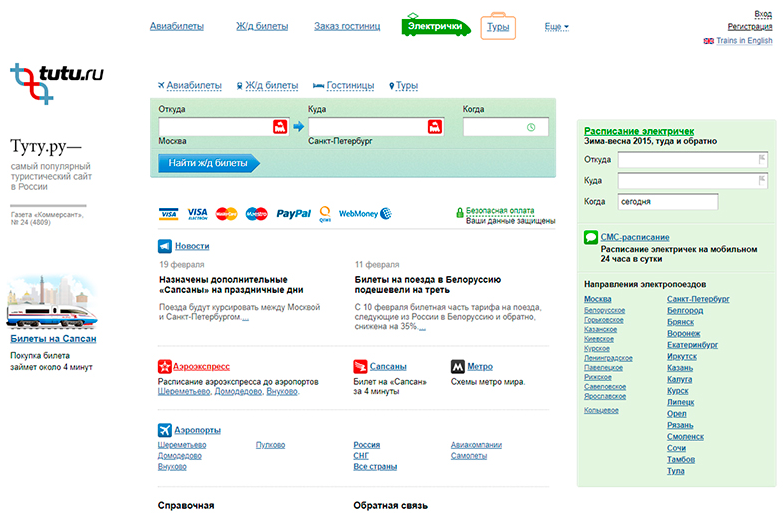783x516 pixels.
Task: Click suggested city Санкт-Петербург under Куда
Action: click(x=340, y=141)
